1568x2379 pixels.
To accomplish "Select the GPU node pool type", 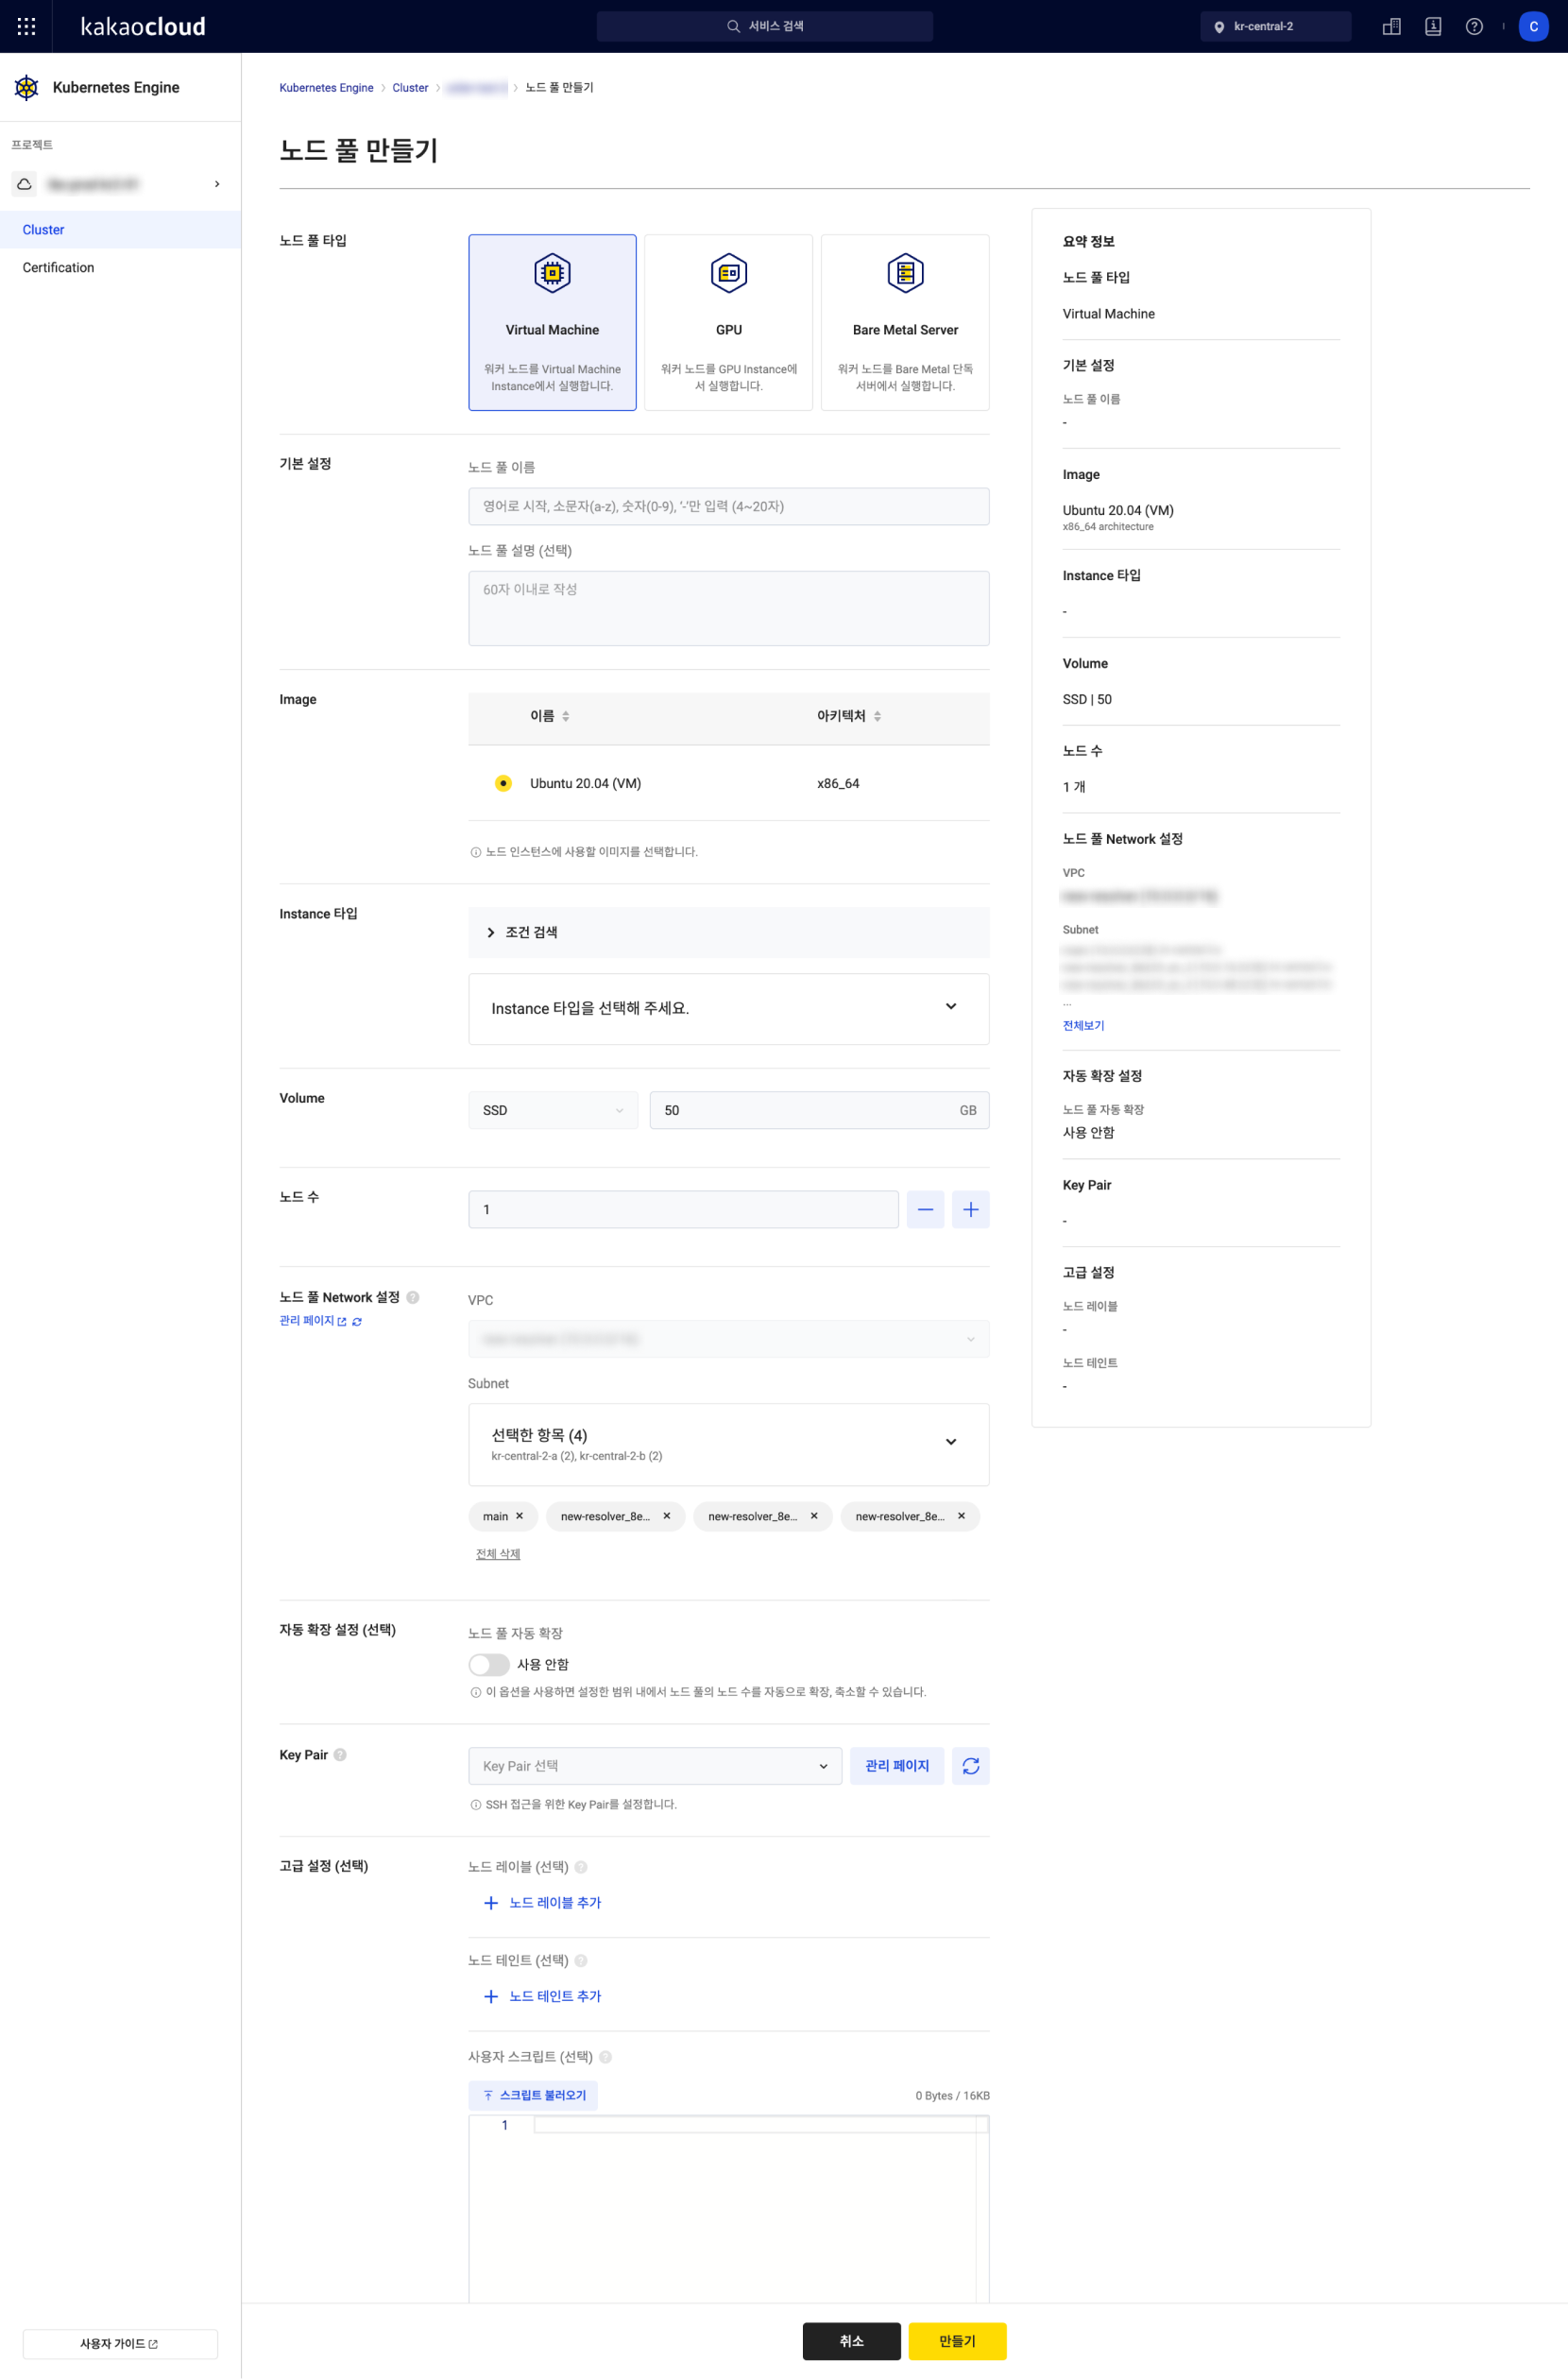I will pyautogui.click(x=728, y=320).
